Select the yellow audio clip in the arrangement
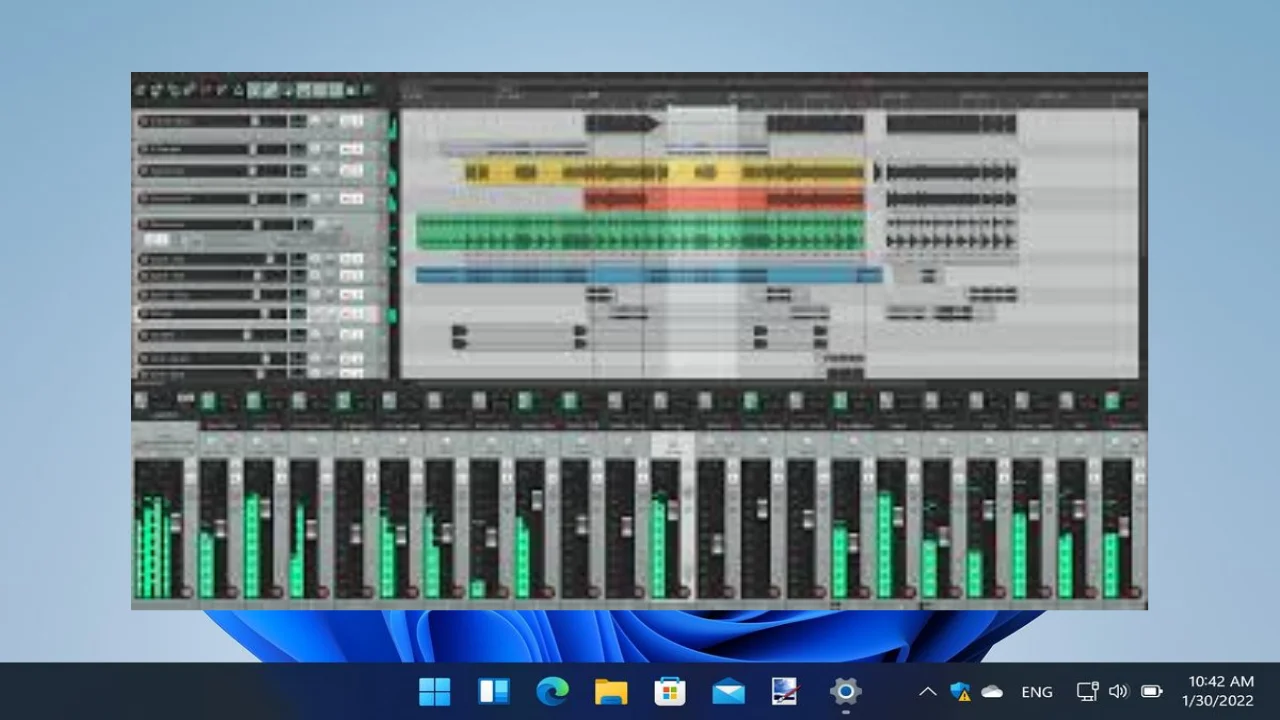Screen dimensions: 1280x720 [x=664, y=172]
